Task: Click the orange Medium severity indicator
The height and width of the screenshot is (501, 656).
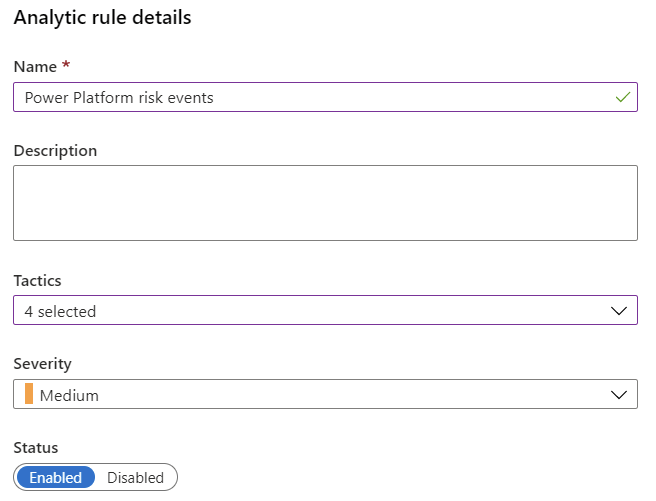Action: [29, 394]
